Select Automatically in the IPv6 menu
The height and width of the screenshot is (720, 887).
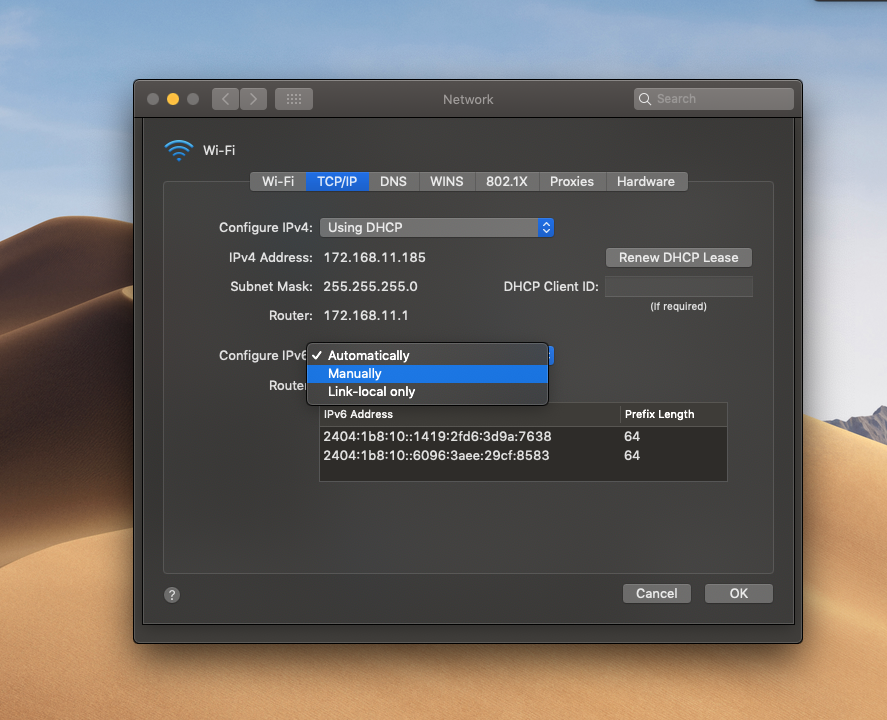pyautogui.click(x=428, y=356)
